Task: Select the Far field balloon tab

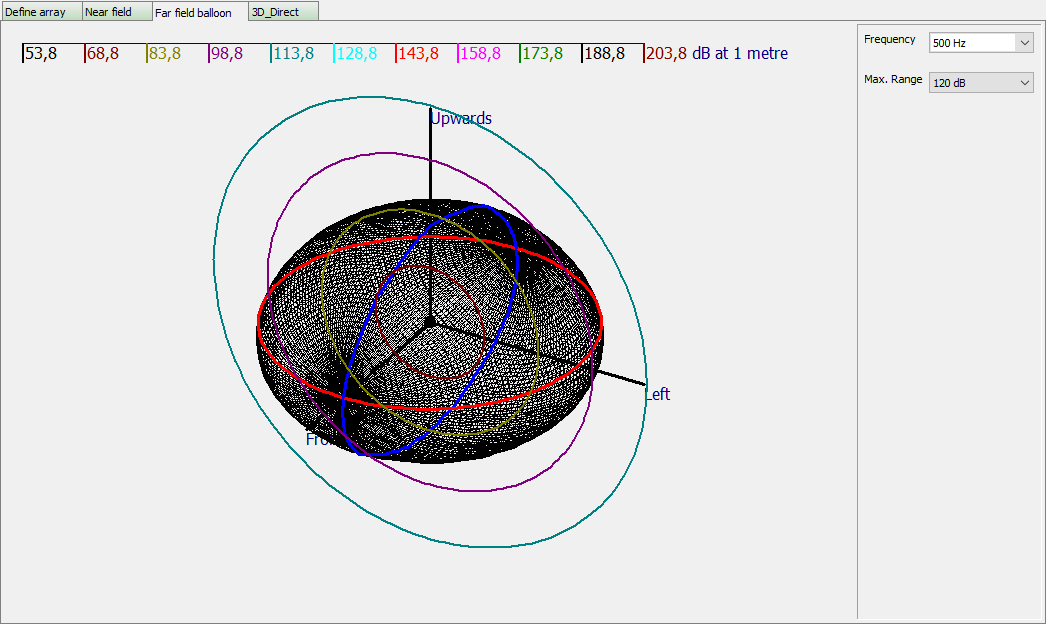Action: 200,12
